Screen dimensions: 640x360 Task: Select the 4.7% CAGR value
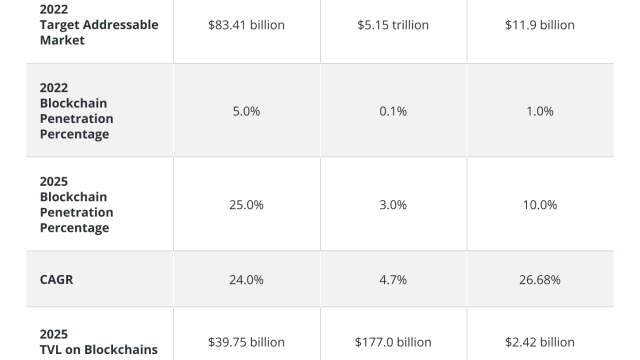(393, 280)
